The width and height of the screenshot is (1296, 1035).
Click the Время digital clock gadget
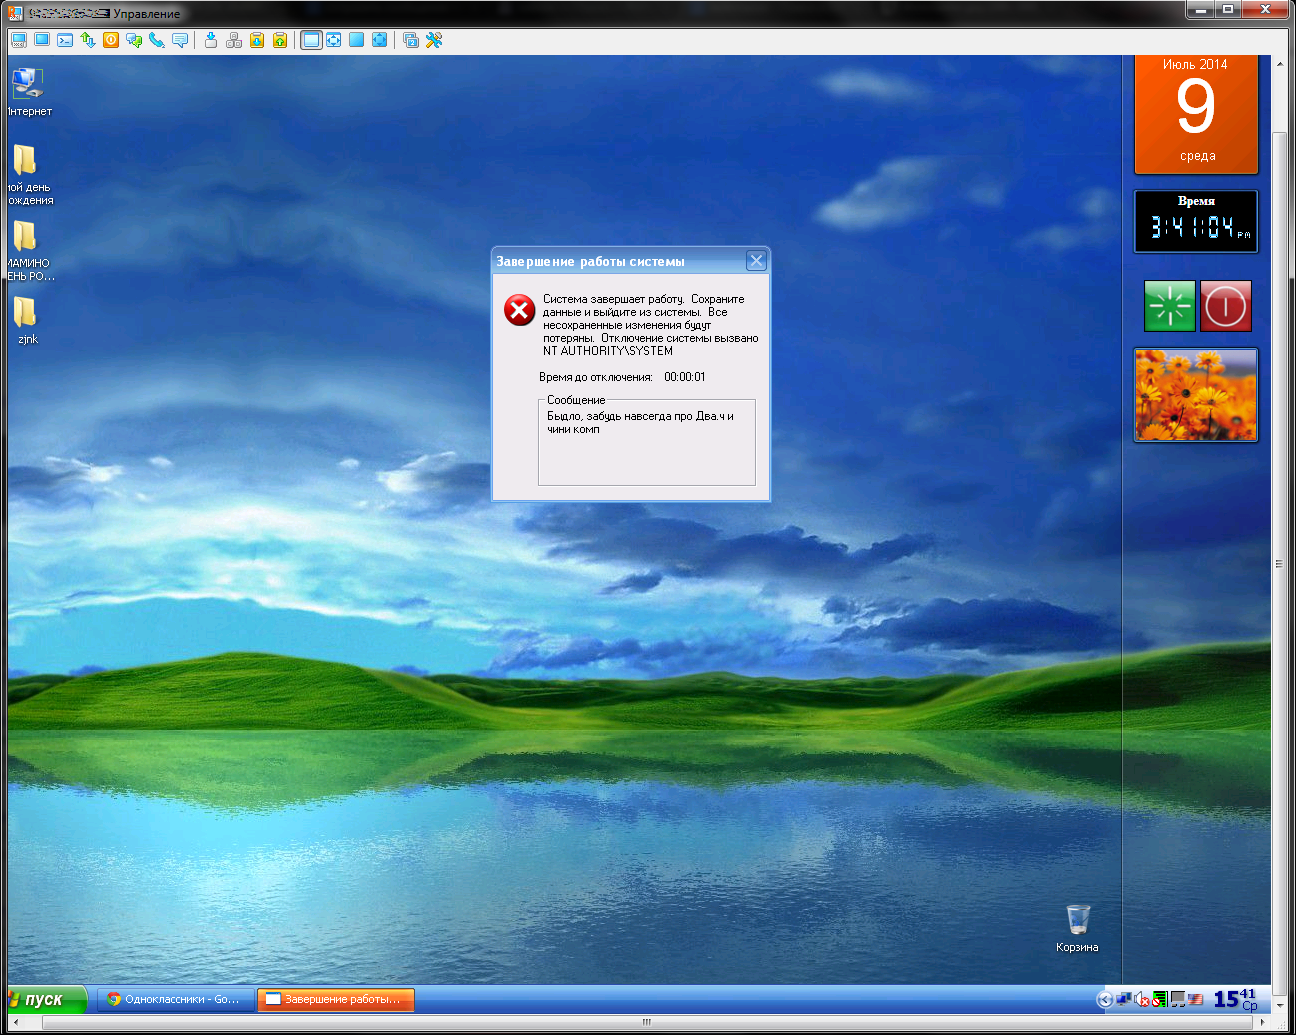coord(1196,221)
